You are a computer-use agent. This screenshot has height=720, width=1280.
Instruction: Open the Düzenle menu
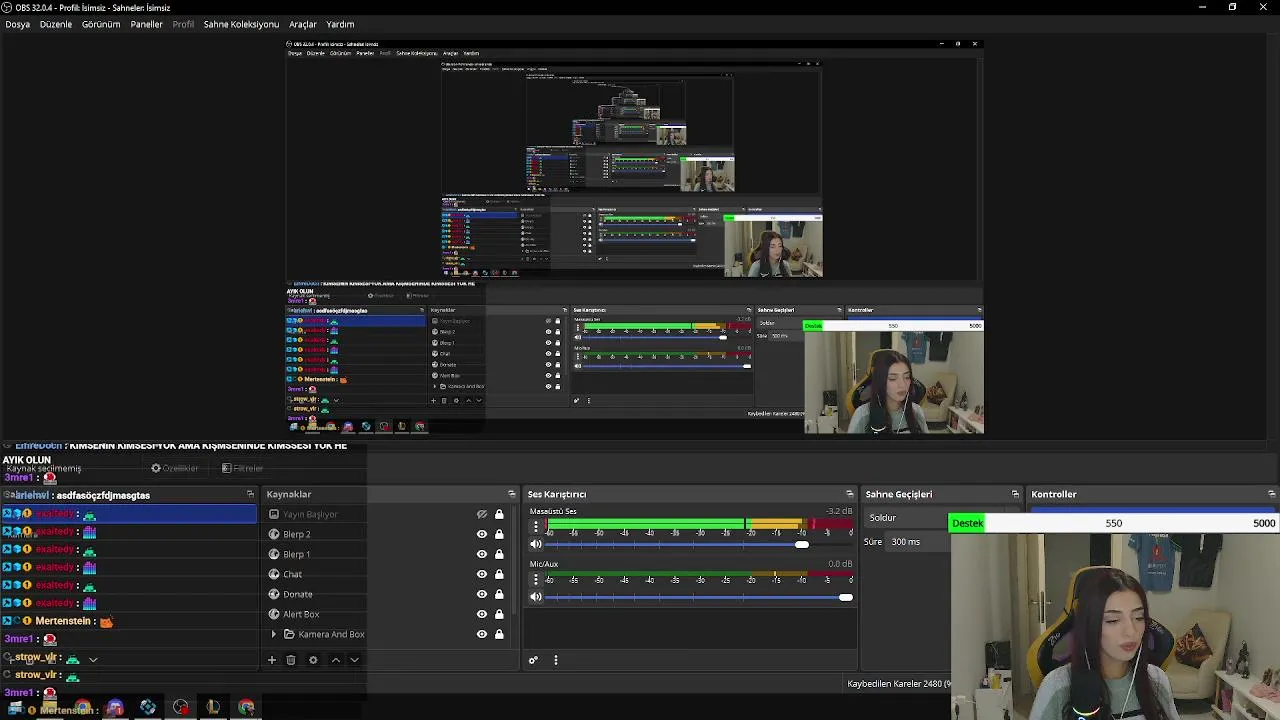(x=56, y=24)
